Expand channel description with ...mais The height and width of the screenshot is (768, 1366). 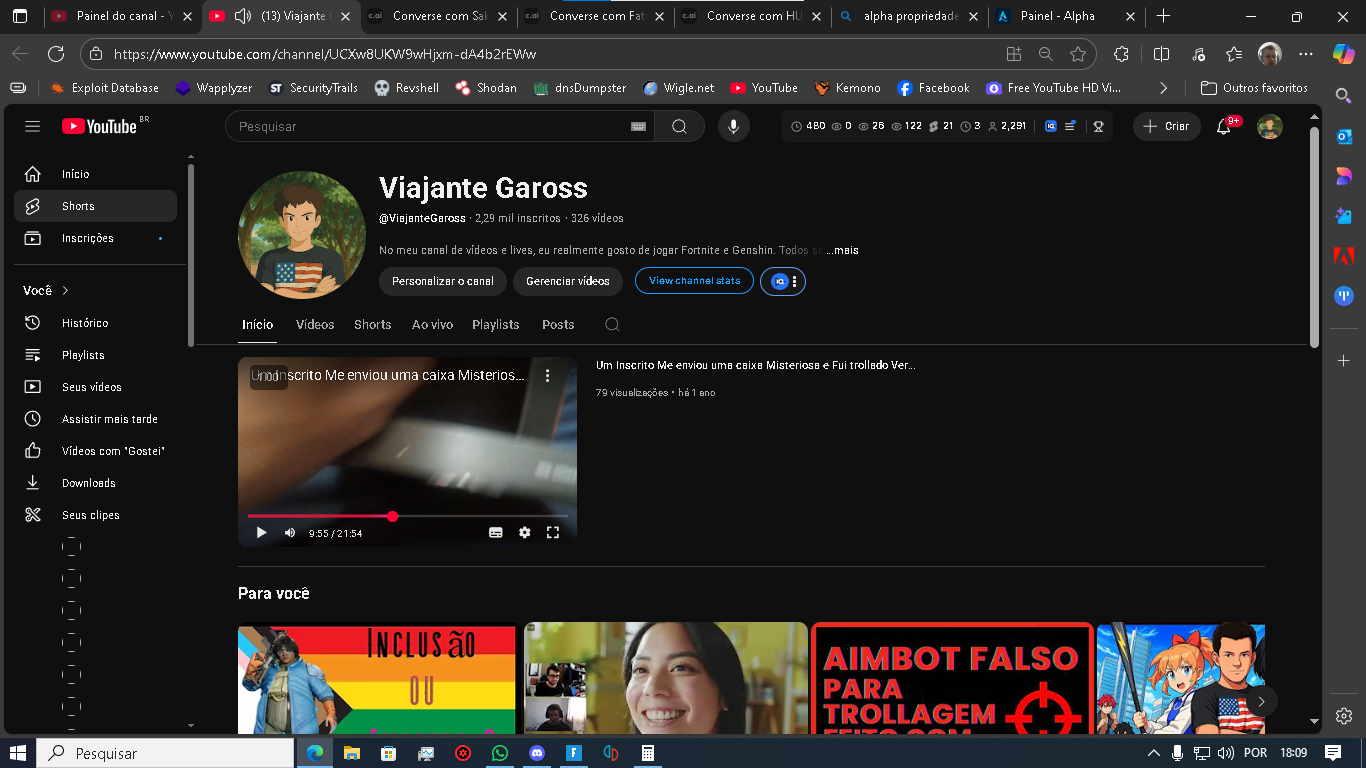coord(843,250)
